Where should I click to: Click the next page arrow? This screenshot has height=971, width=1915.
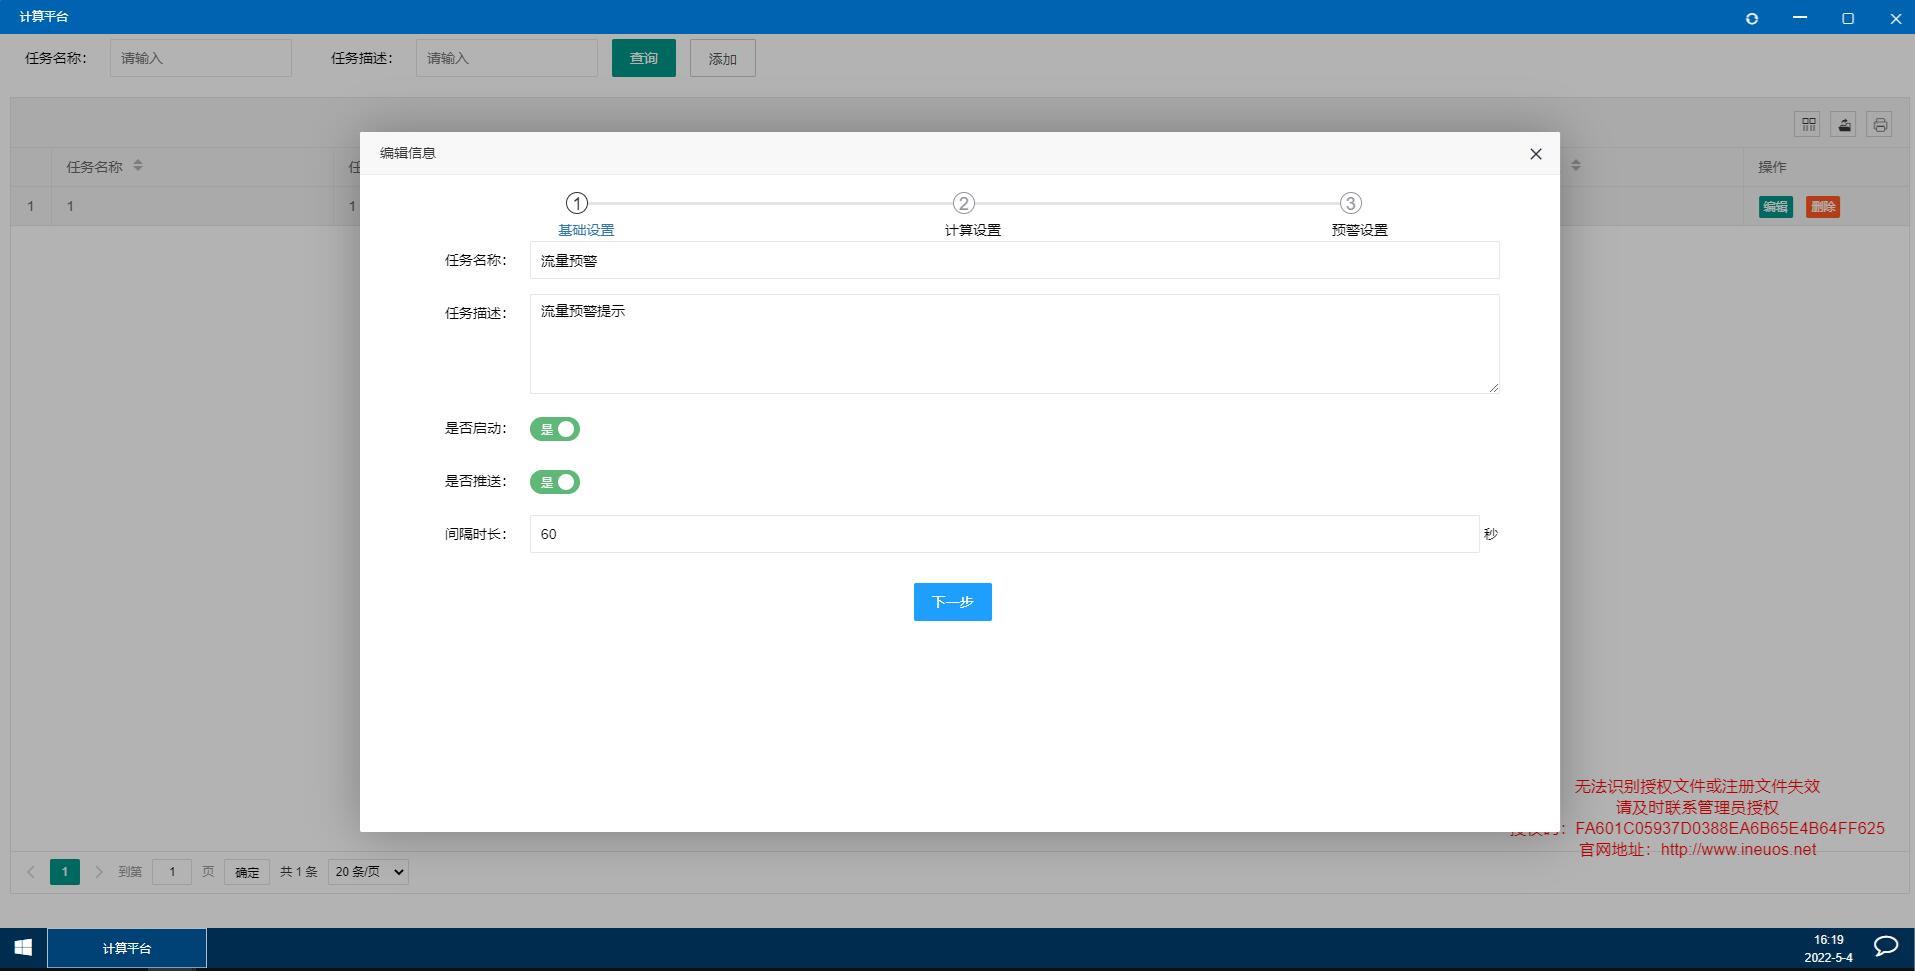(x=98, y=872)
